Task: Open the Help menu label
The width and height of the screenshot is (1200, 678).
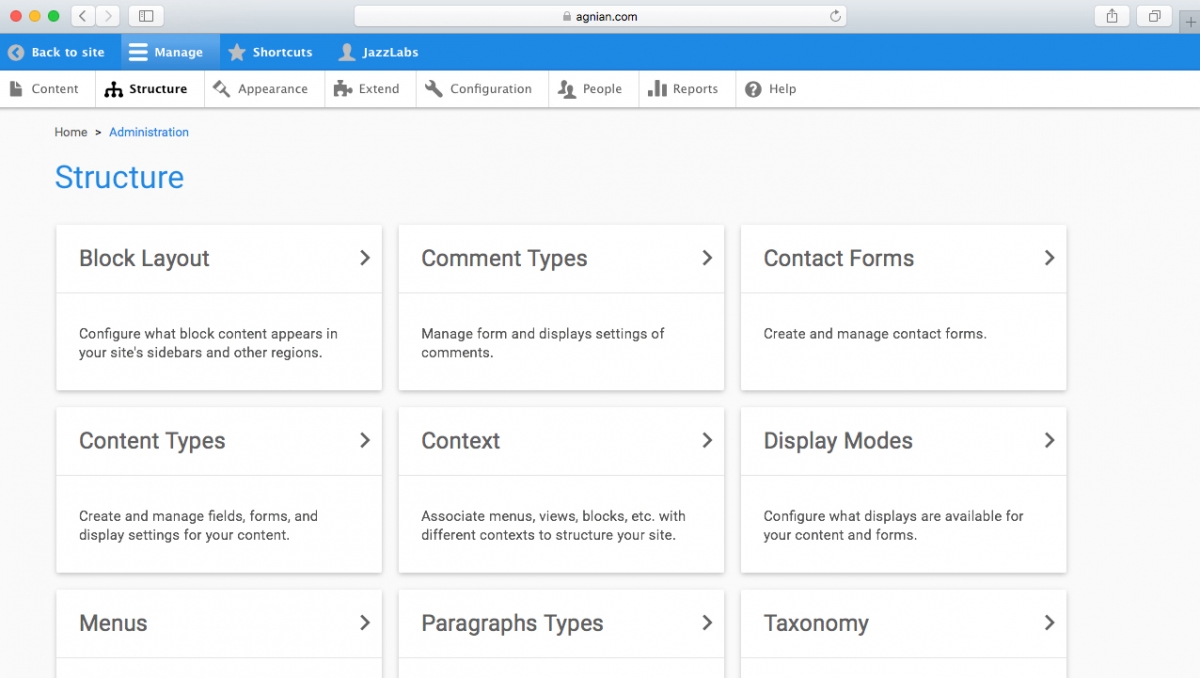Action: click(x=782, y=89)
